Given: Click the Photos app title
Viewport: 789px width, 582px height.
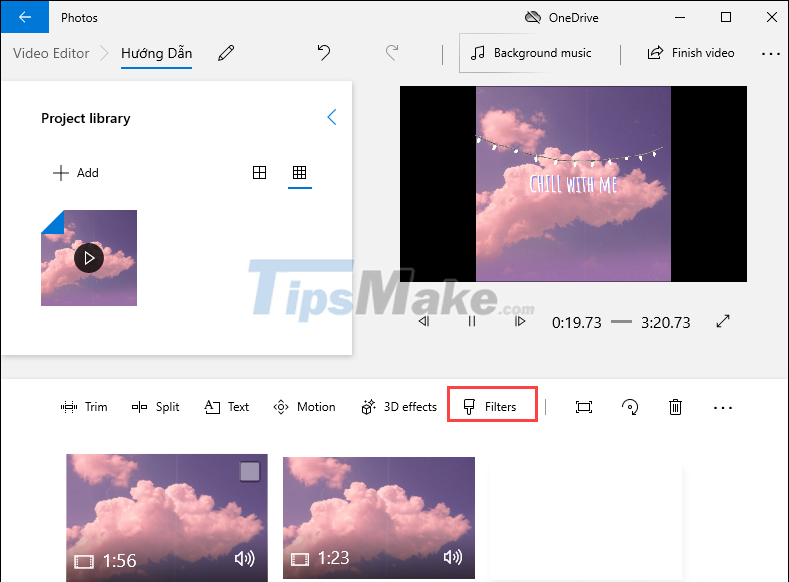Looking at the screenshot, I should [x=79, y=18].
